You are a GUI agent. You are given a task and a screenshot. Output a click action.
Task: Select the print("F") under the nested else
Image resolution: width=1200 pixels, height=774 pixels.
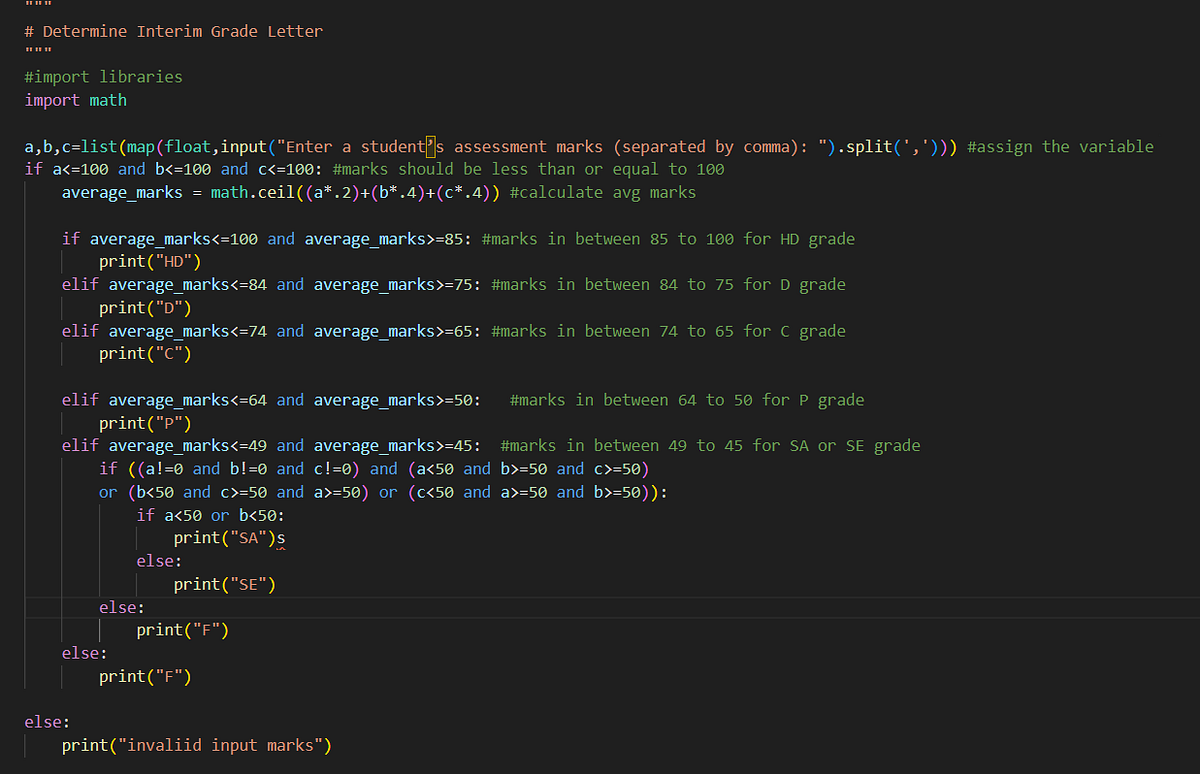click(x=183, y=629)
